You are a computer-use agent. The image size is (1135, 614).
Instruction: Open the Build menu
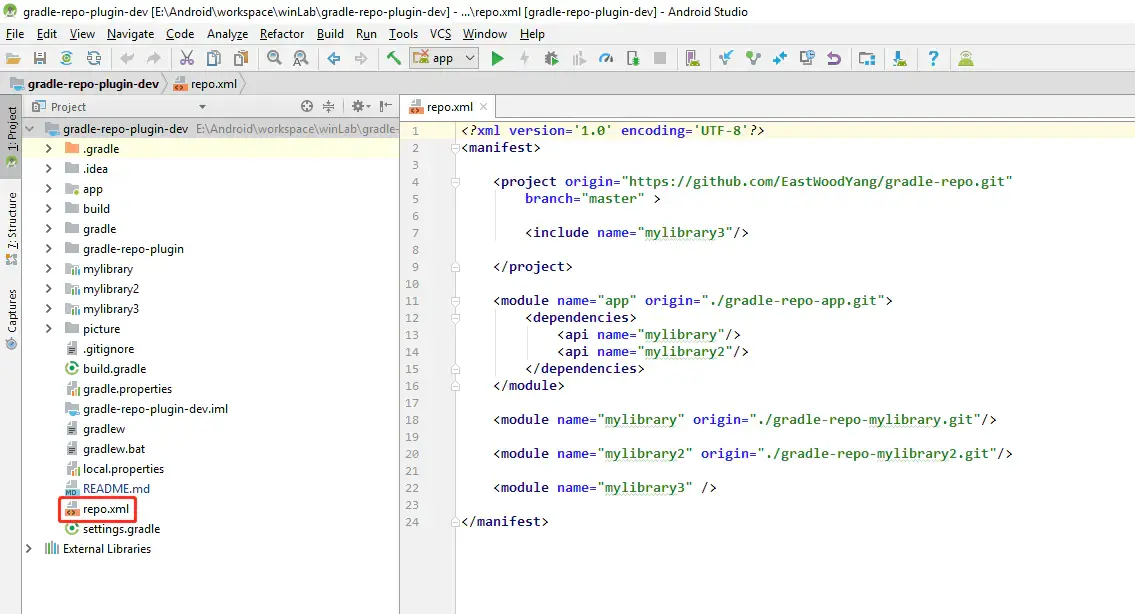pyautogui.click(x=330, y=34)
